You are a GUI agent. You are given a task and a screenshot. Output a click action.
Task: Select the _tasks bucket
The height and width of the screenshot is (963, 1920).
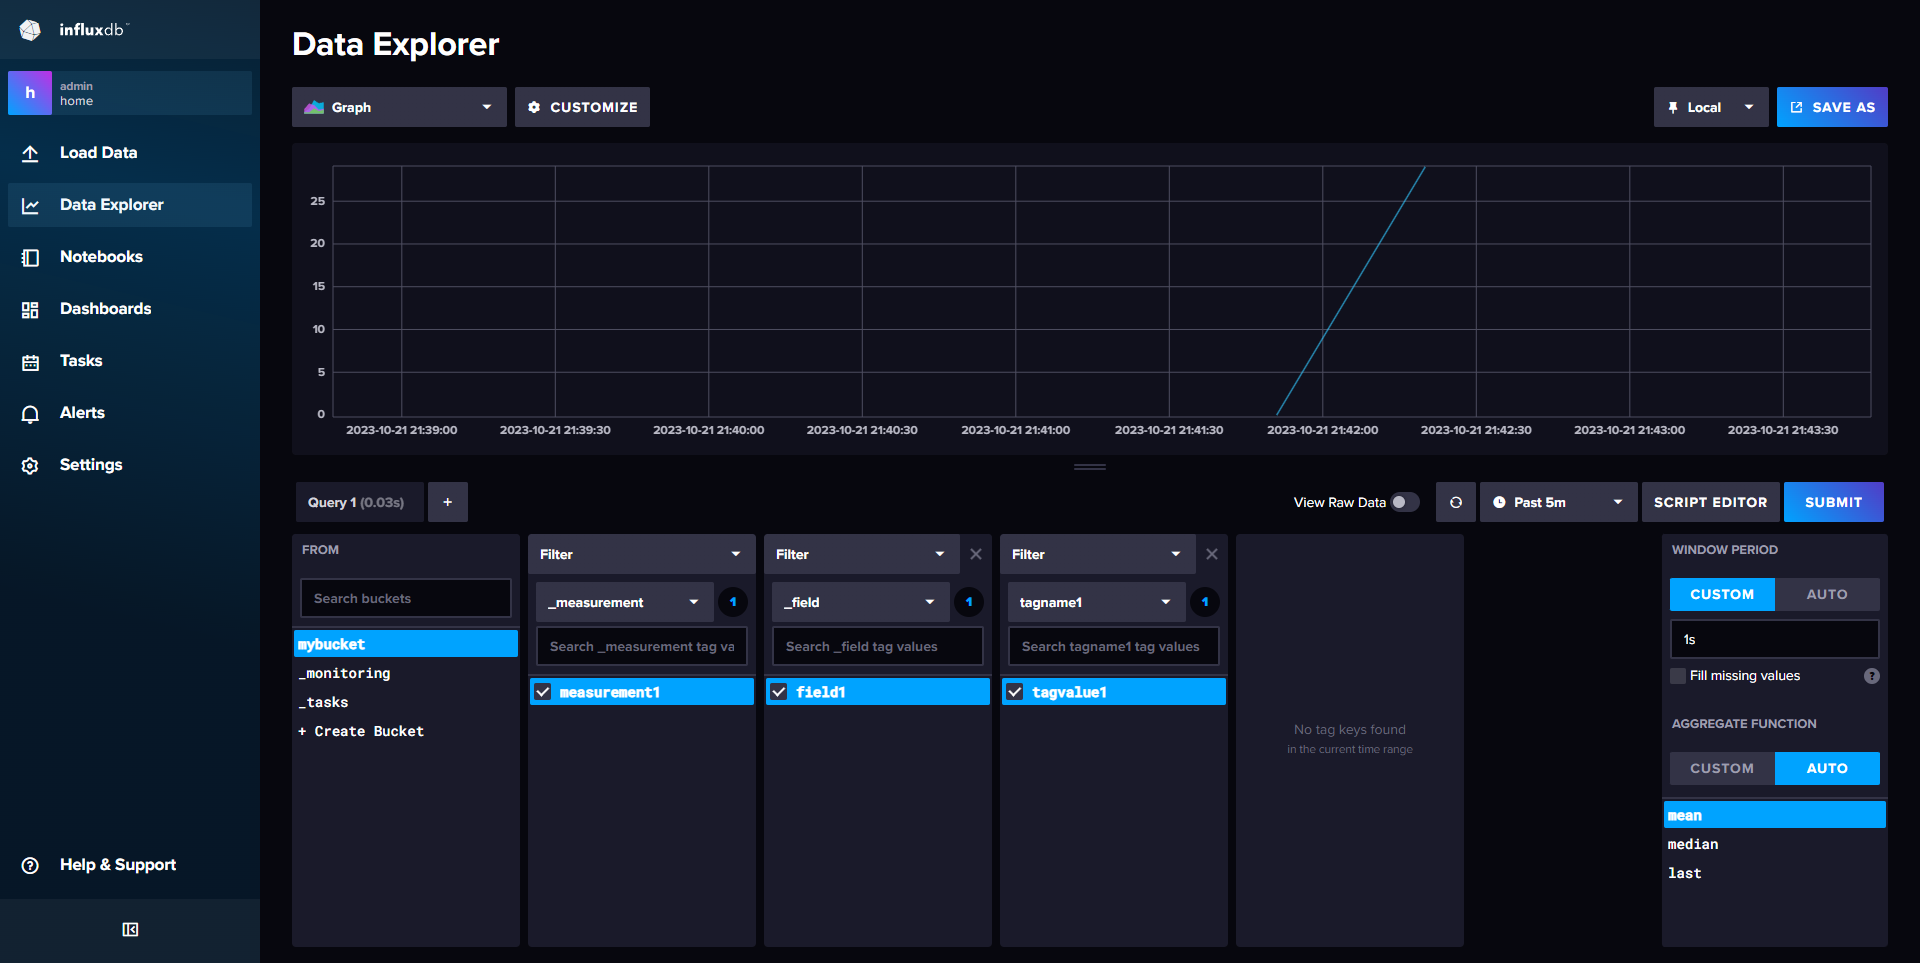click(x=406, y=702)
